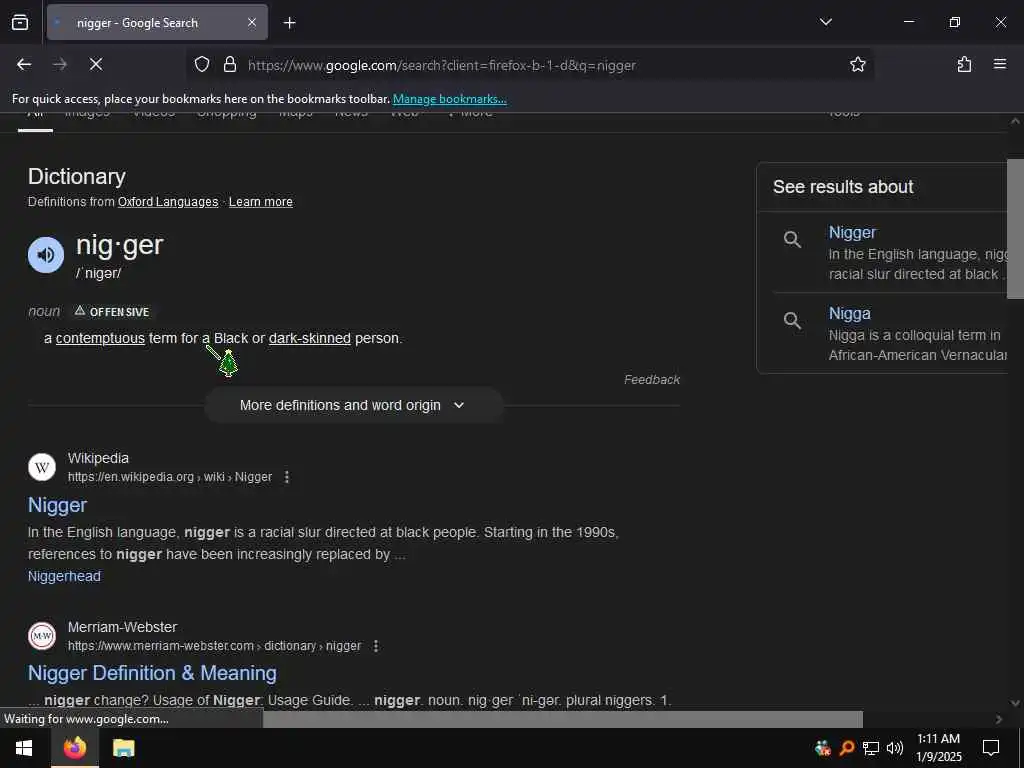This screenshot has height=768, width=1024.
Task: Click the 'See results about' heading
Action: click(843, 187)
